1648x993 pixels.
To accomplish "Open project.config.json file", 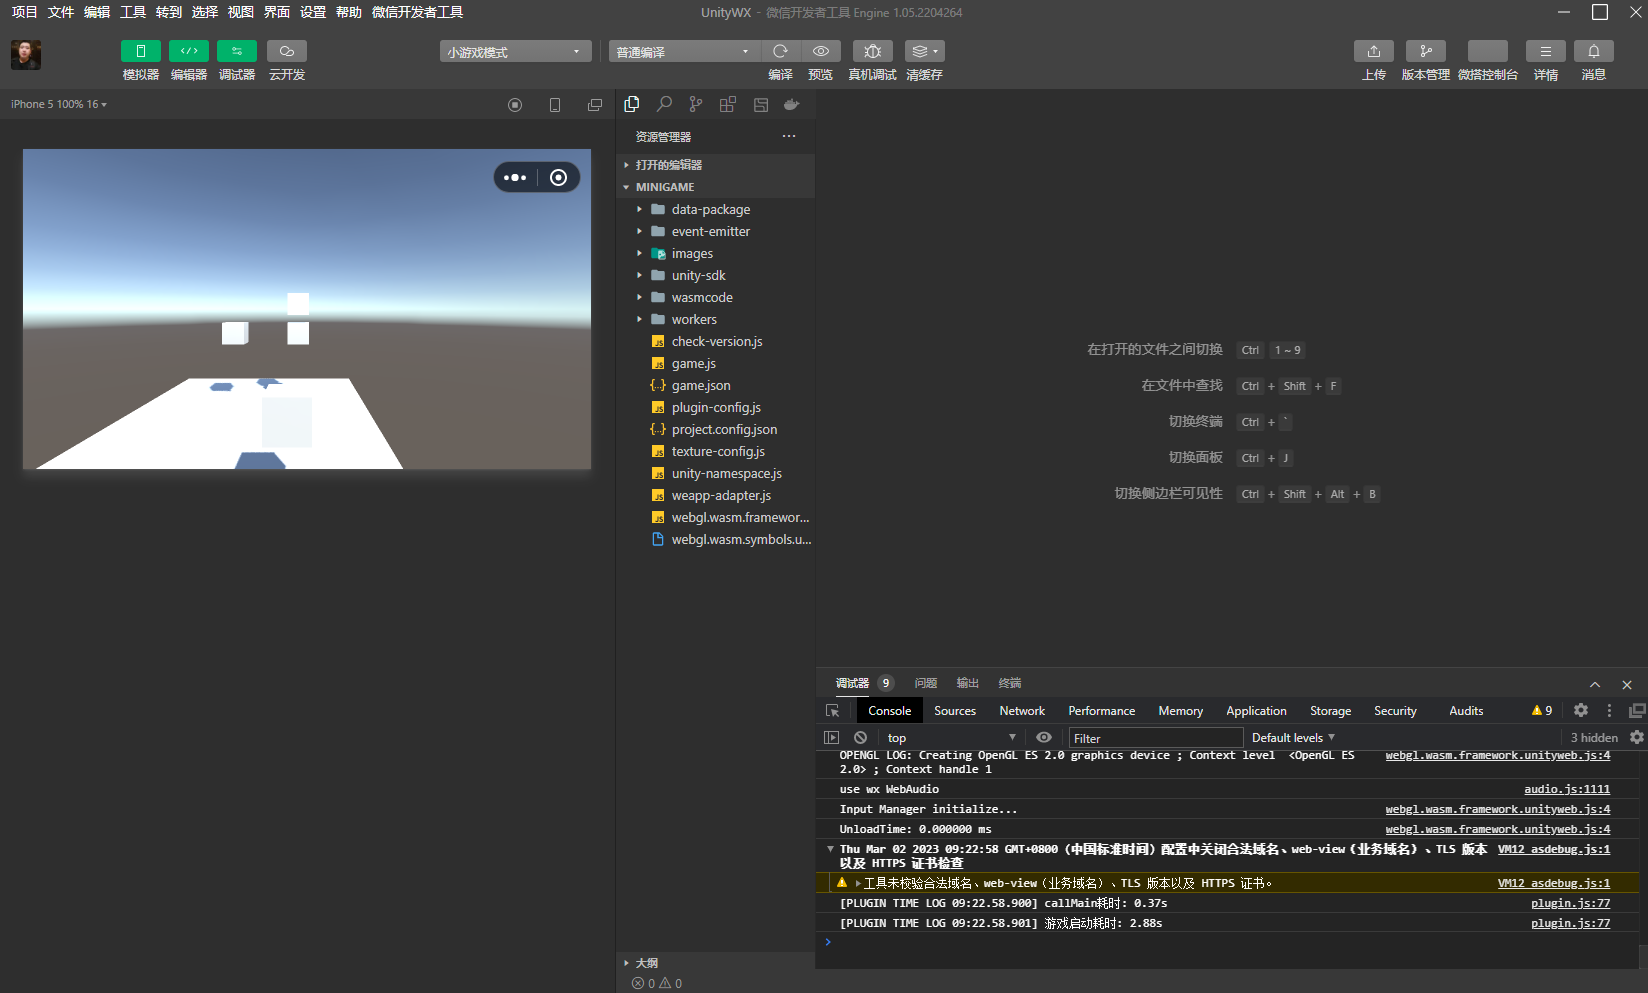I will tap(715, 429).
